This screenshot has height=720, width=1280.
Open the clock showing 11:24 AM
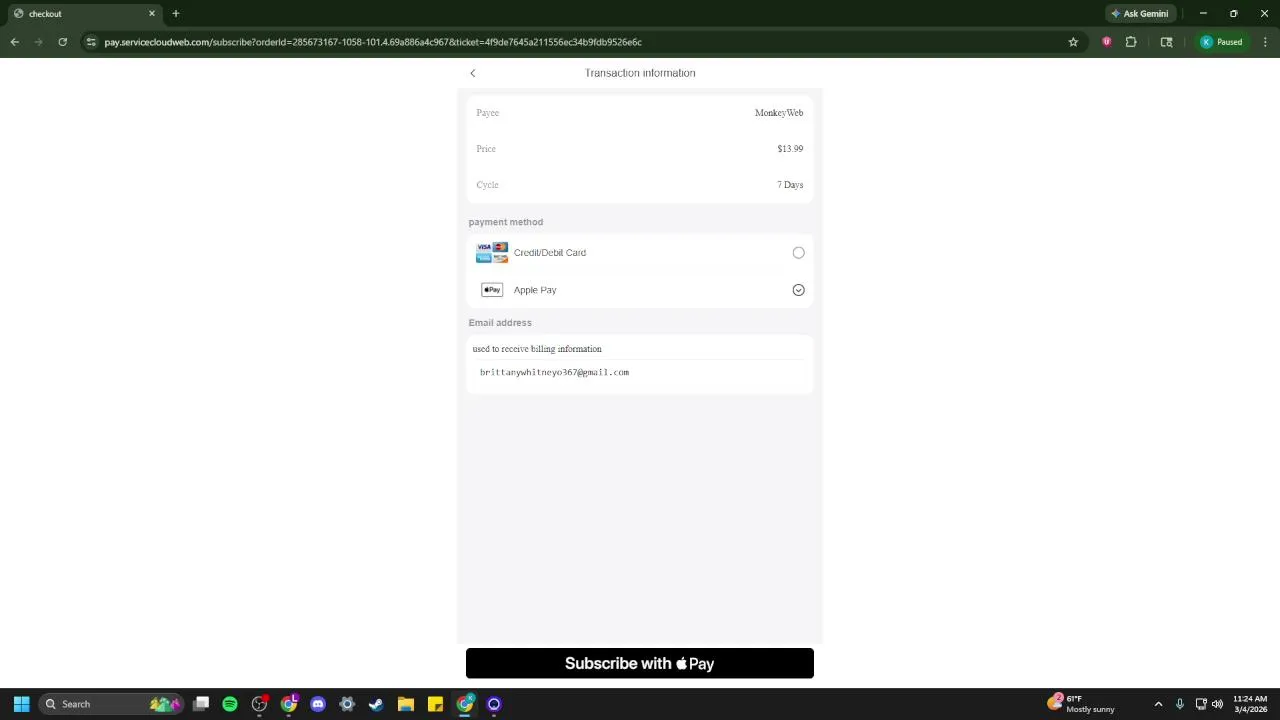click(x=1250, y=704)
